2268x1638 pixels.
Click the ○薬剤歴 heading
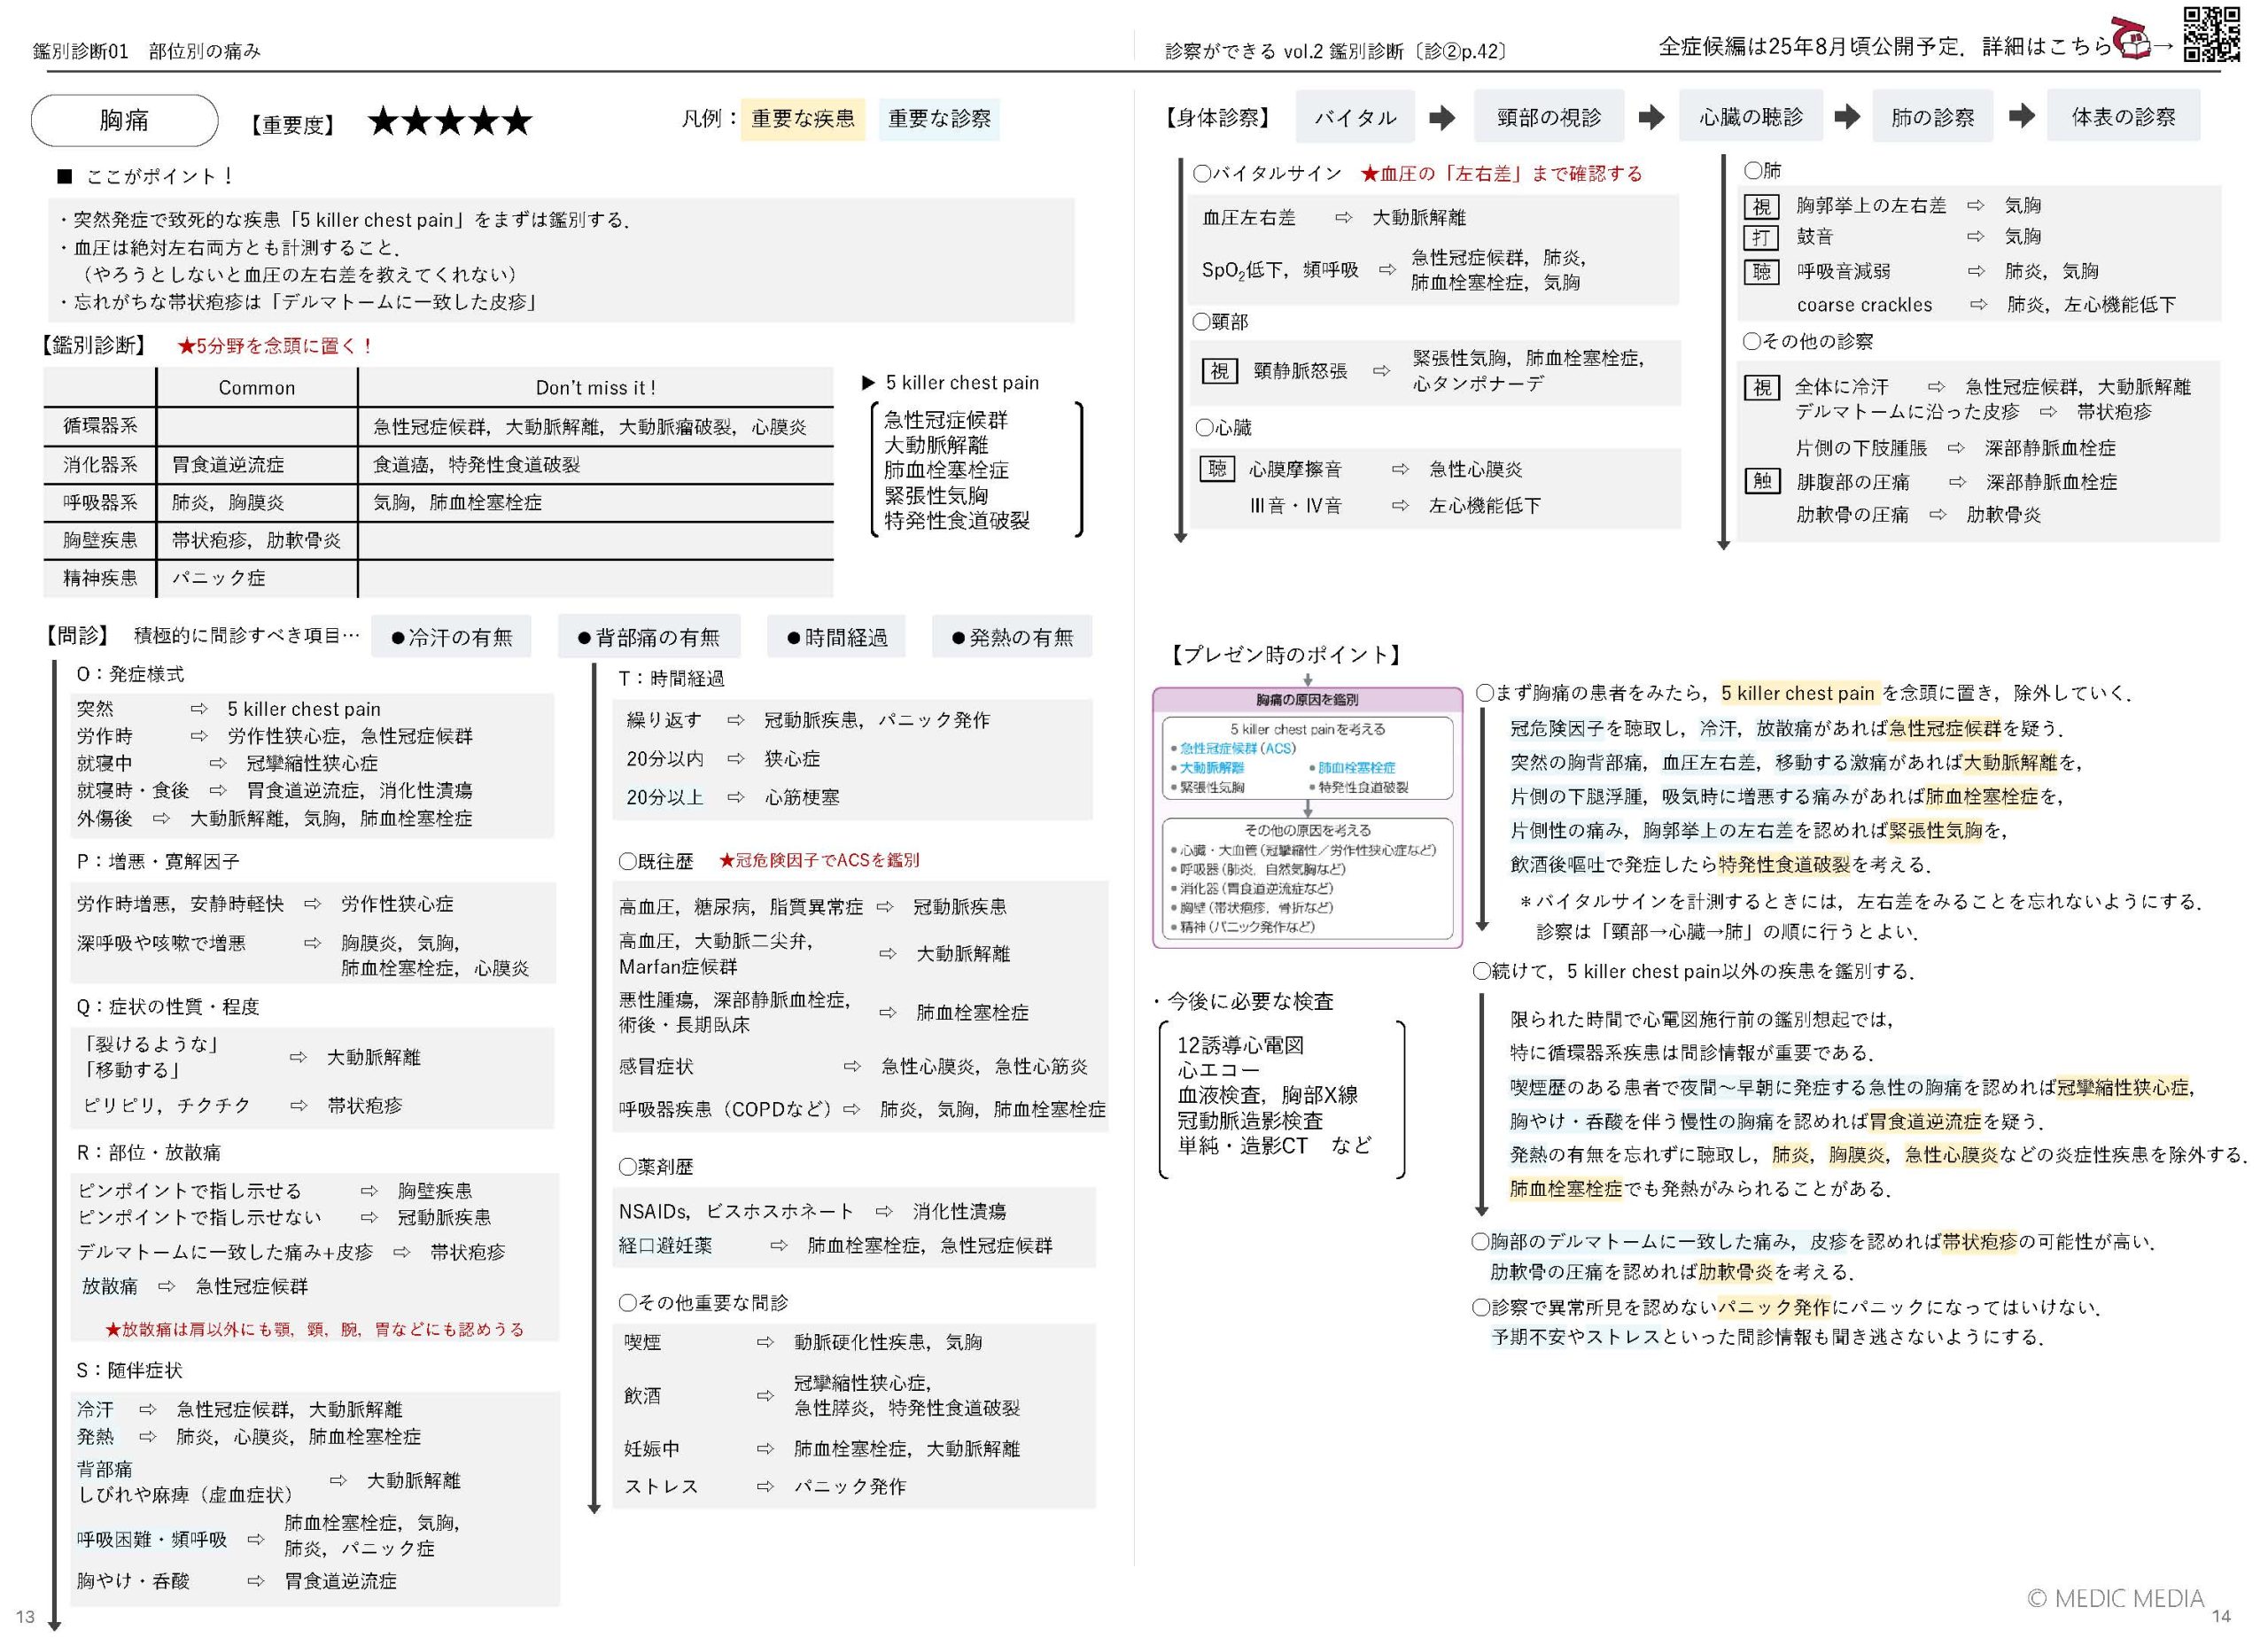656,1167
